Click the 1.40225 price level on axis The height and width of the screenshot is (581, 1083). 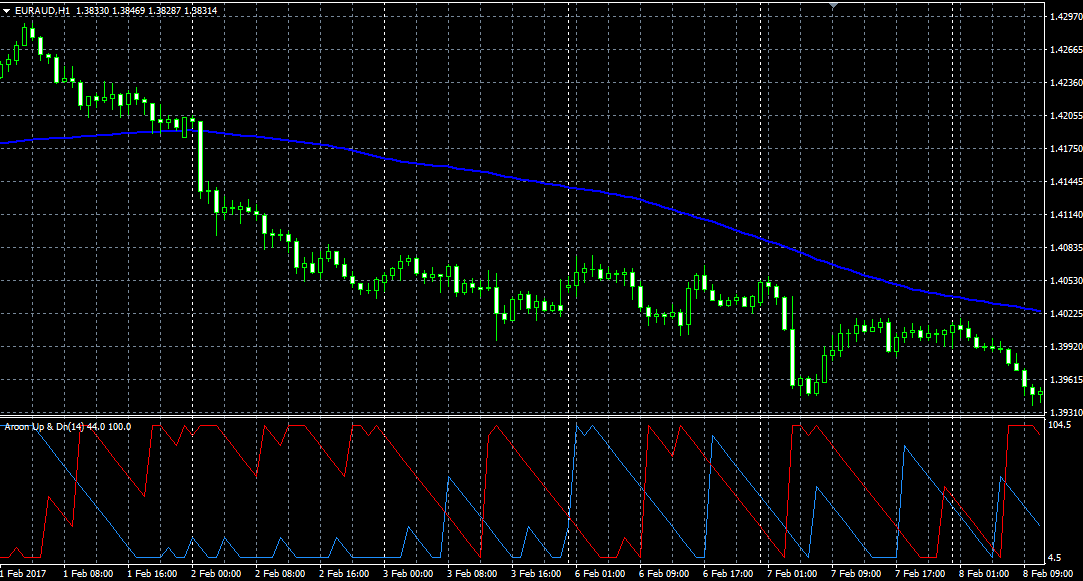pos(1059,314)
